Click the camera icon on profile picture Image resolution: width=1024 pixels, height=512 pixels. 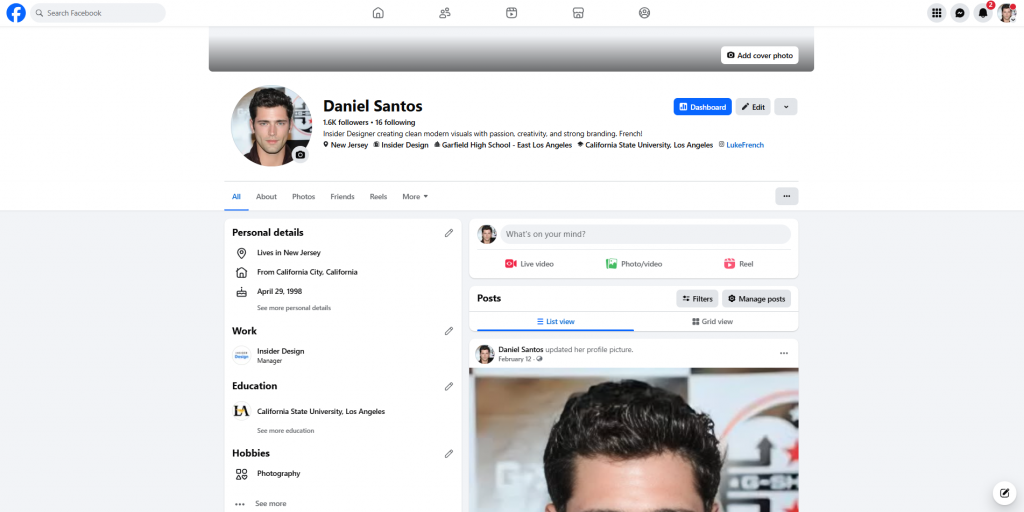(x=300, y=155)
